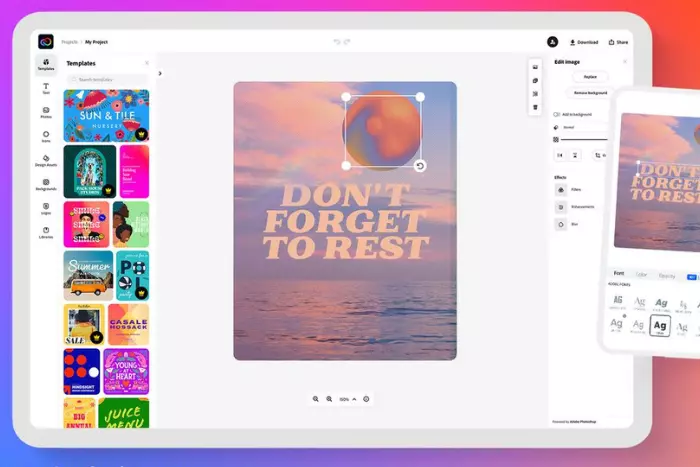The height and width of the screenshot is (467, 700).
Task: Click the Replace button
Action: 590,77
